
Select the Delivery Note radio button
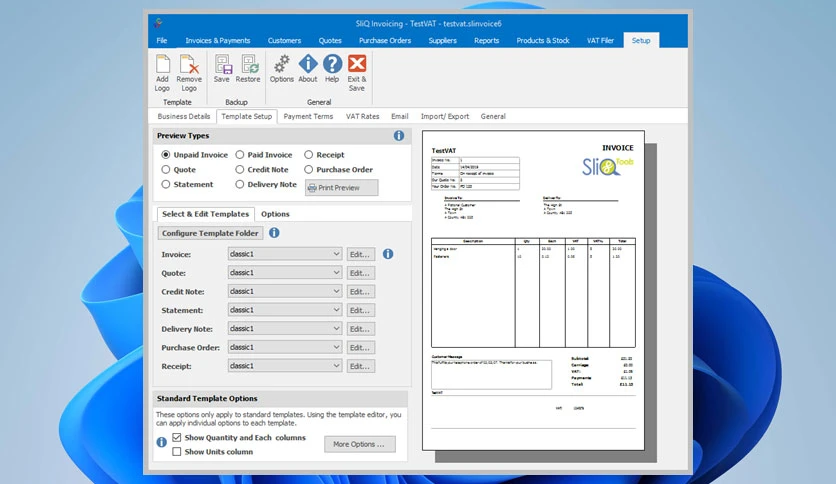pos(240,184)
